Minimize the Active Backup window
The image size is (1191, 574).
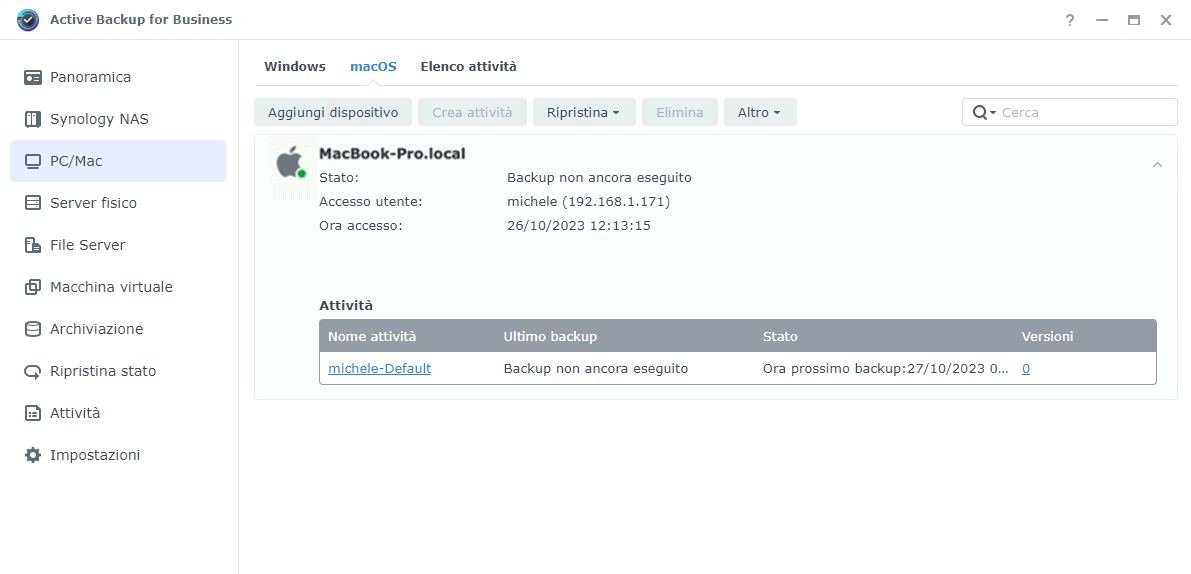1101,20
